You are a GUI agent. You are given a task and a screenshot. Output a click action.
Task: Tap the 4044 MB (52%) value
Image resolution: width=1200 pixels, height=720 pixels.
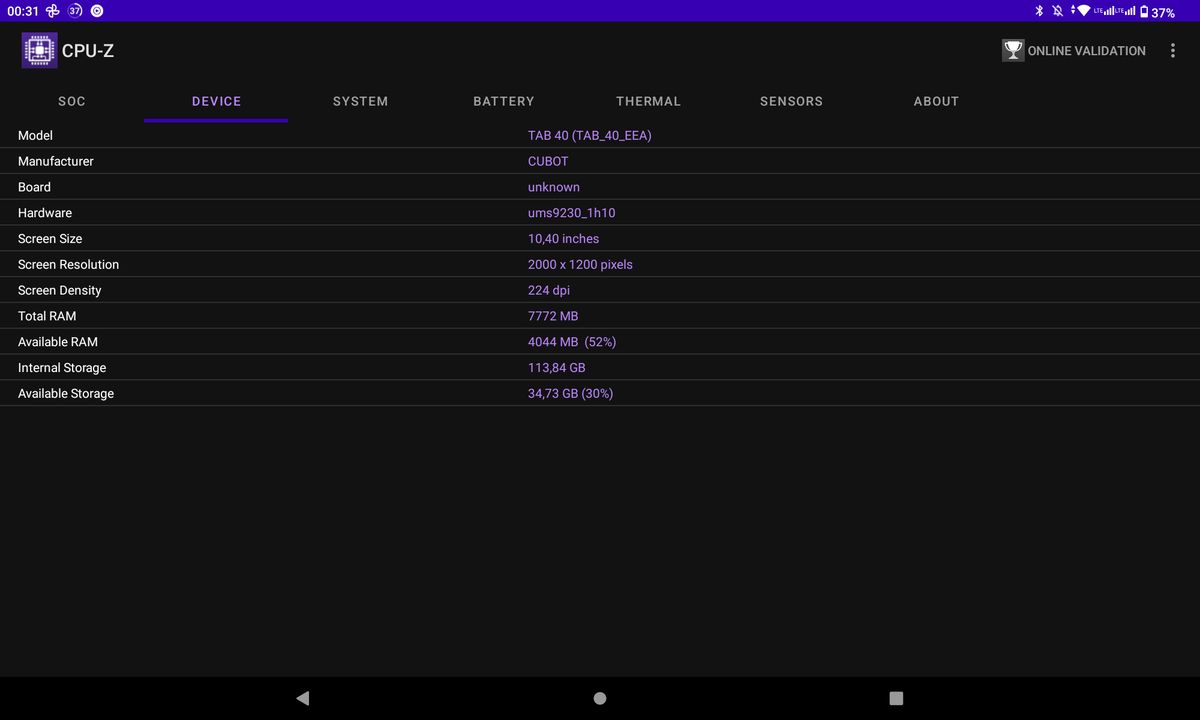pyautogui.click(x=572, y=342)
